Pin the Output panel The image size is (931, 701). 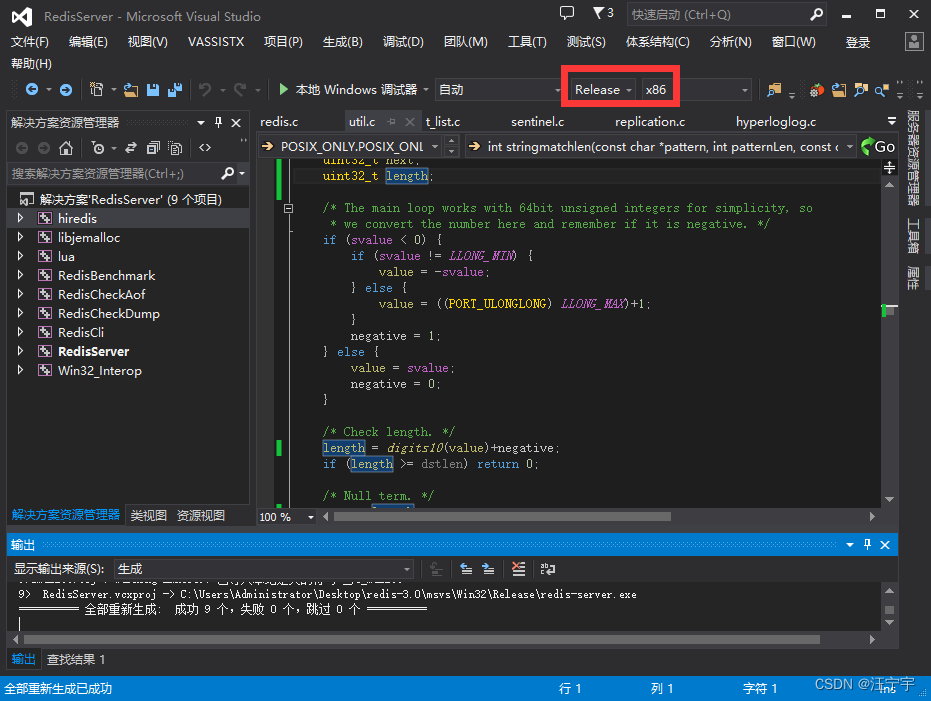tap(867, 544)
